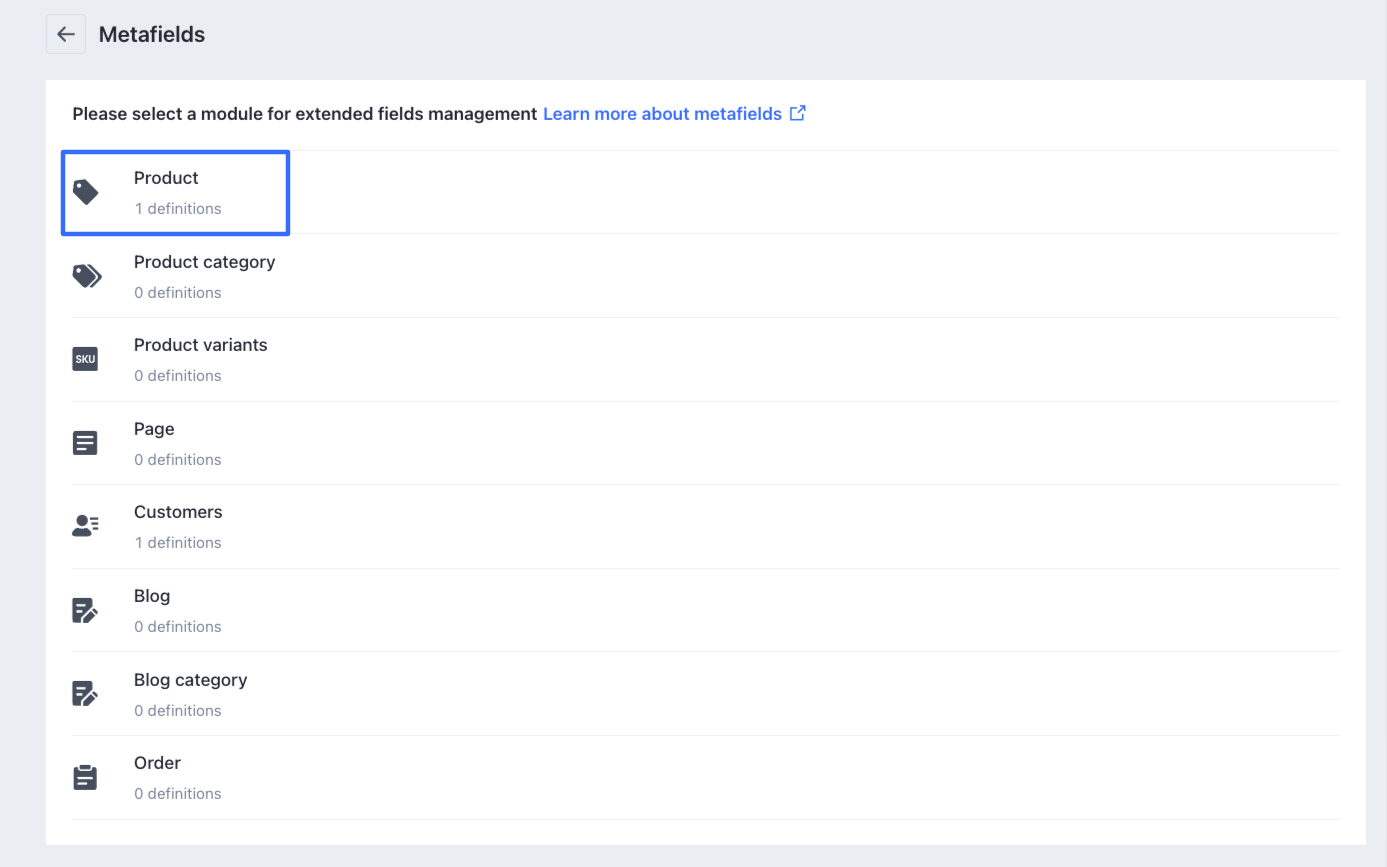Image resolution: width=1387 pixels, height=867 pixels.
Task: Click the Product category double-tag icon
Action: tap(86, 276)
